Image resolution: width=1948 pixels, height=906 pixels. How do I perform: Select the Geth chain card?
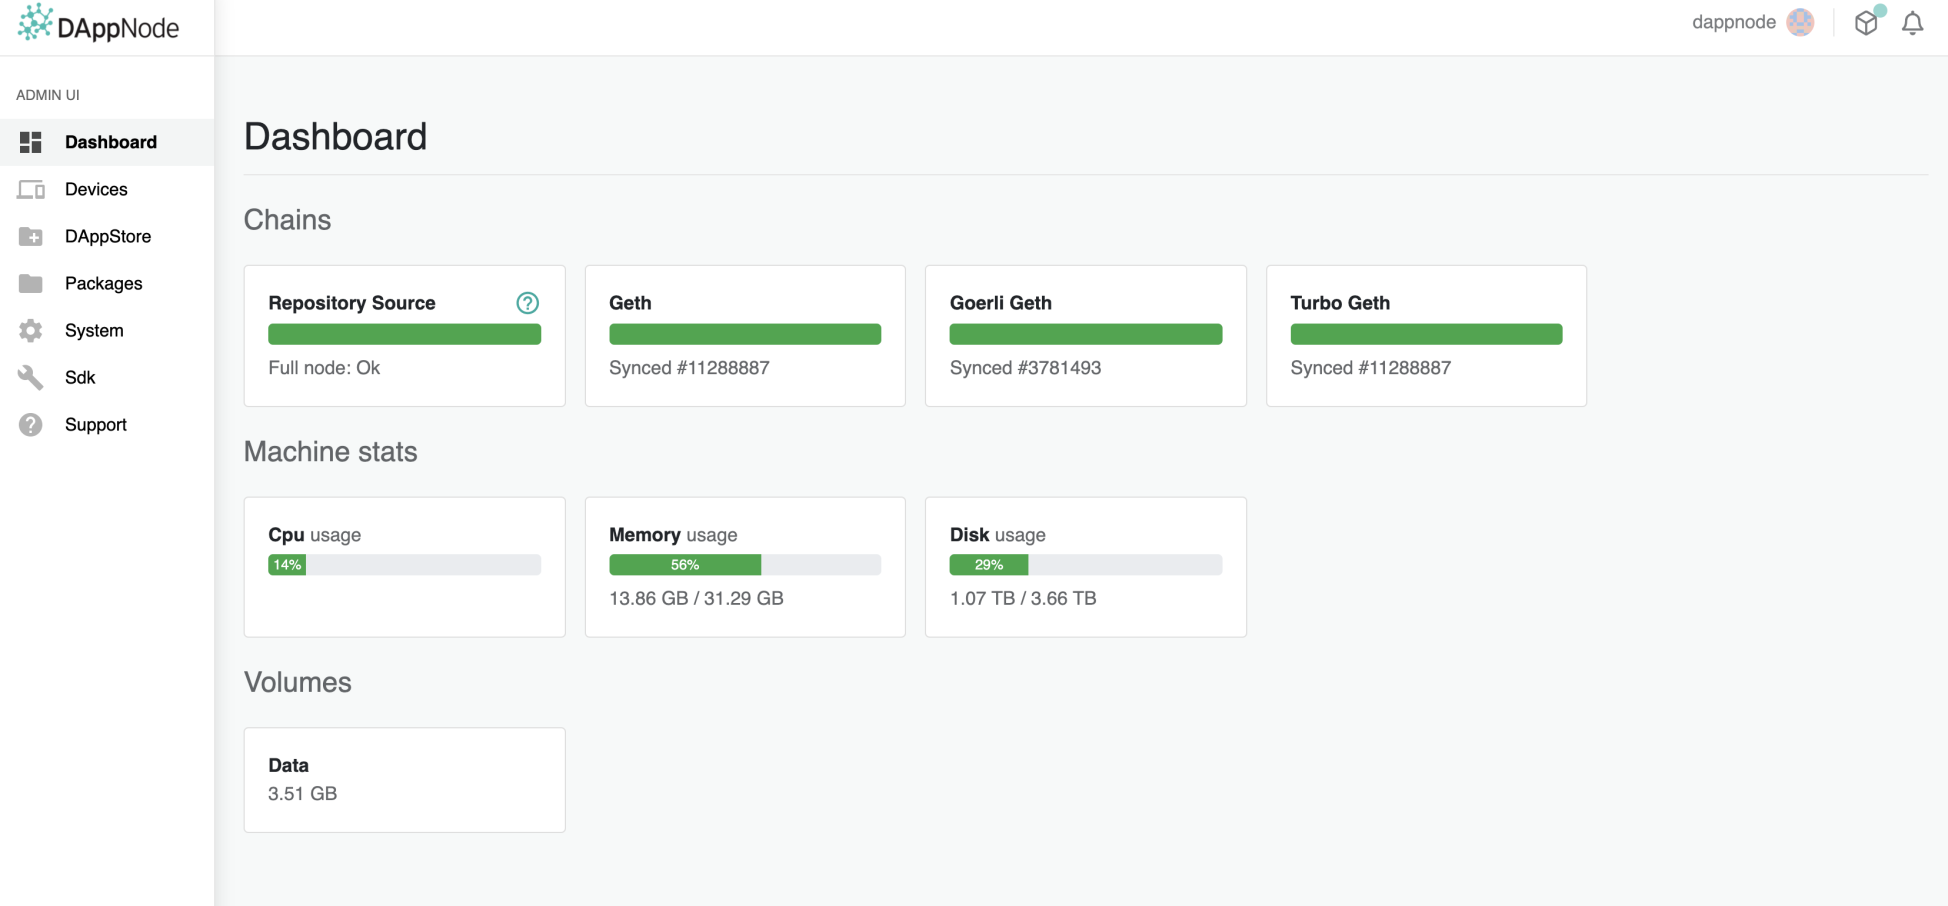point(745,335)
